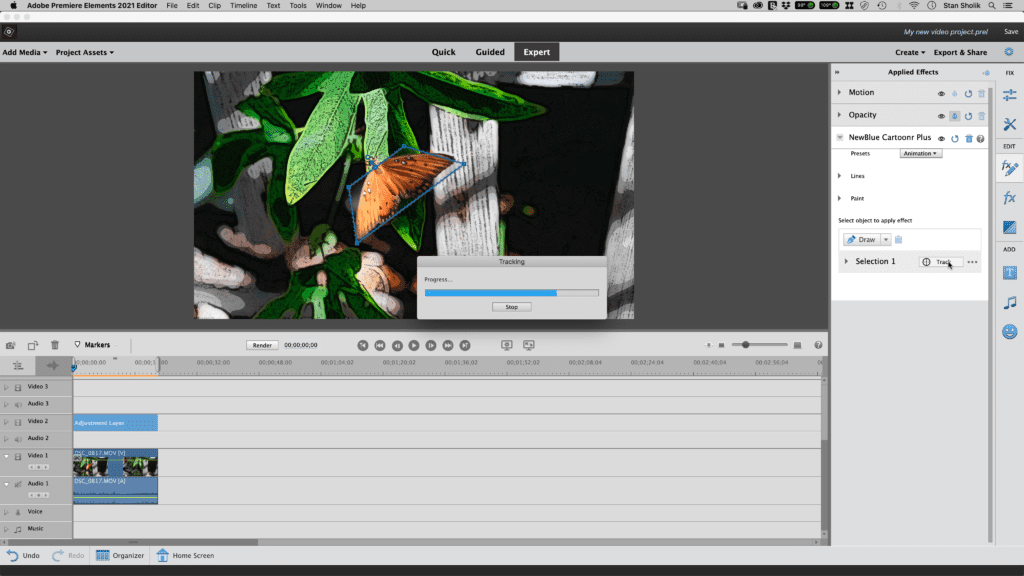Open Export & Share
Screen dimensions: 1024x576
[x=960, y=52]
